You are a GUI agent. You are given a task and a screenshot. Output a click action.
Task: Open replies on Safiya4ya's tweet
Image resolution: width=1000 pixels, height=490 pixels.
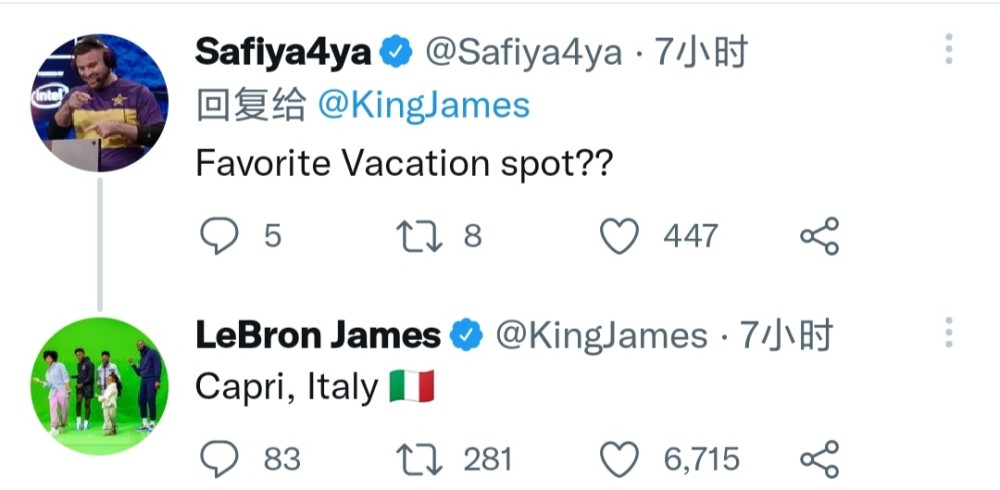tap(219, 236)
